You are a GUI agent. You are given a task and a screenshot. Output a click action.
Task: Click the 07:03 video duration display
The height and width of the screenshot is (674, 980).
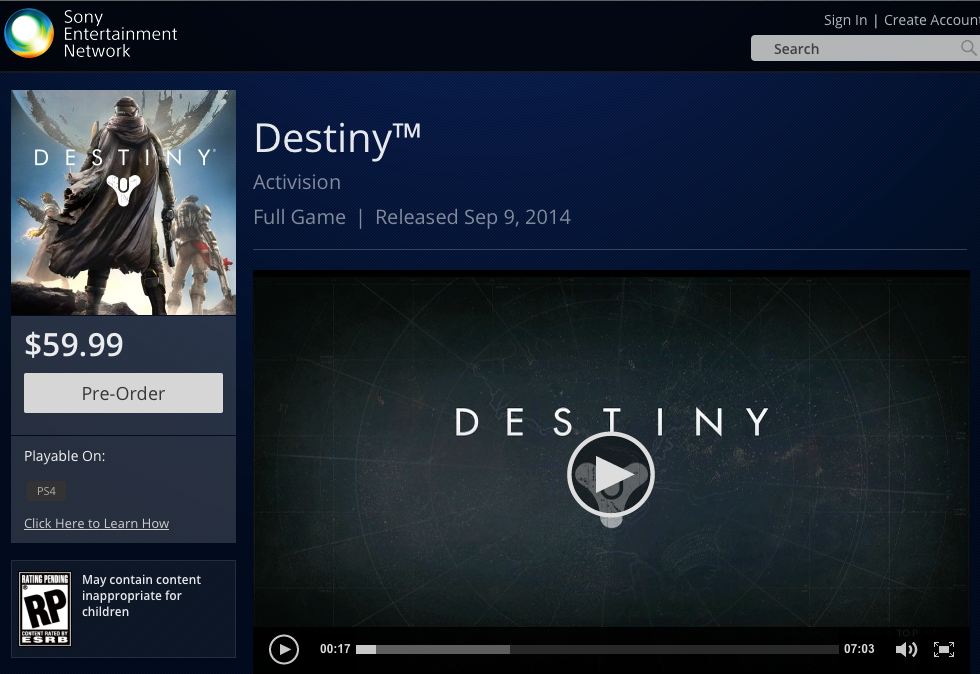[x=859, y=649]
